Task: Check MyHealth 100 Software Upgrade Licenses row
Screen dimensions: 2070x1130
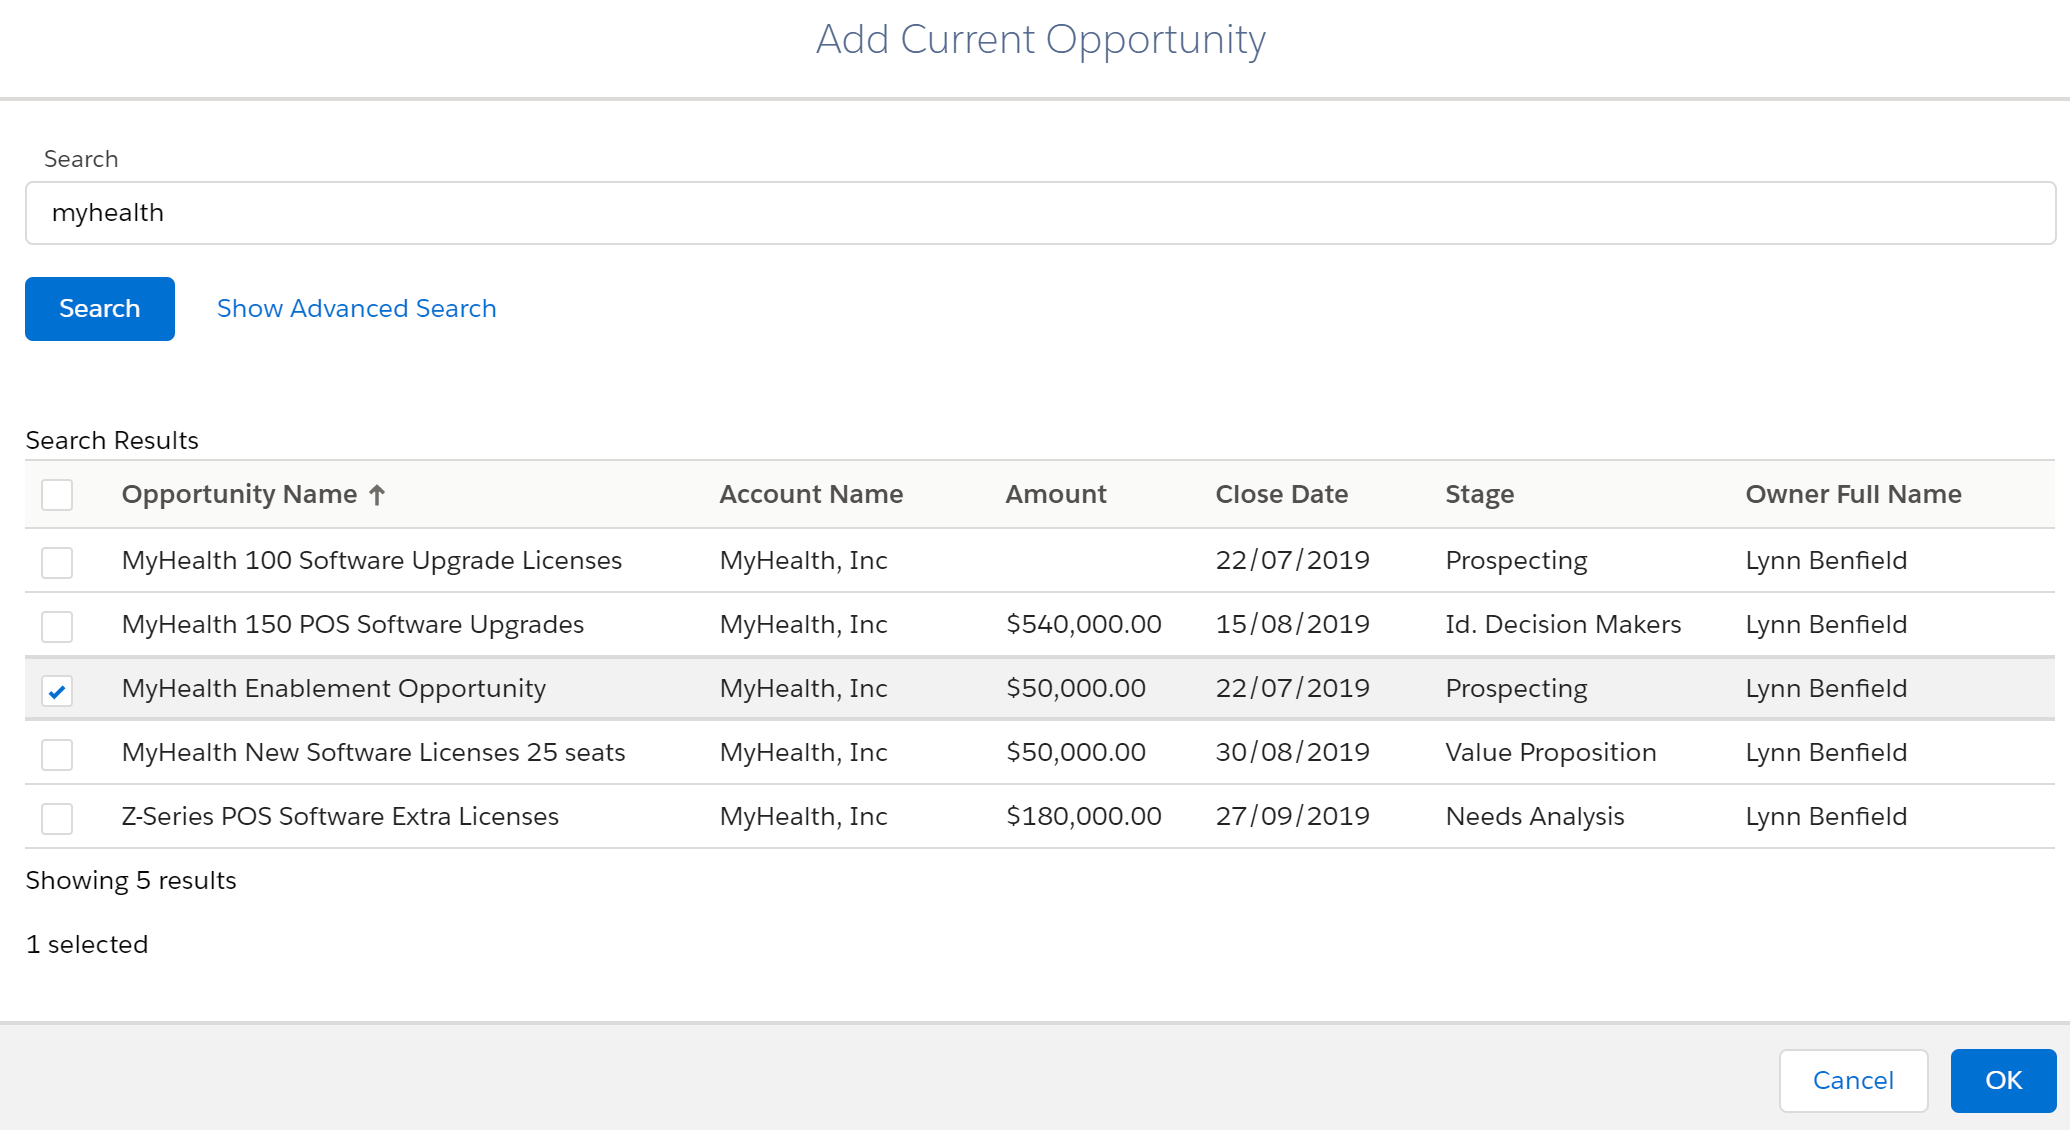Action: [x=57, y=562]
